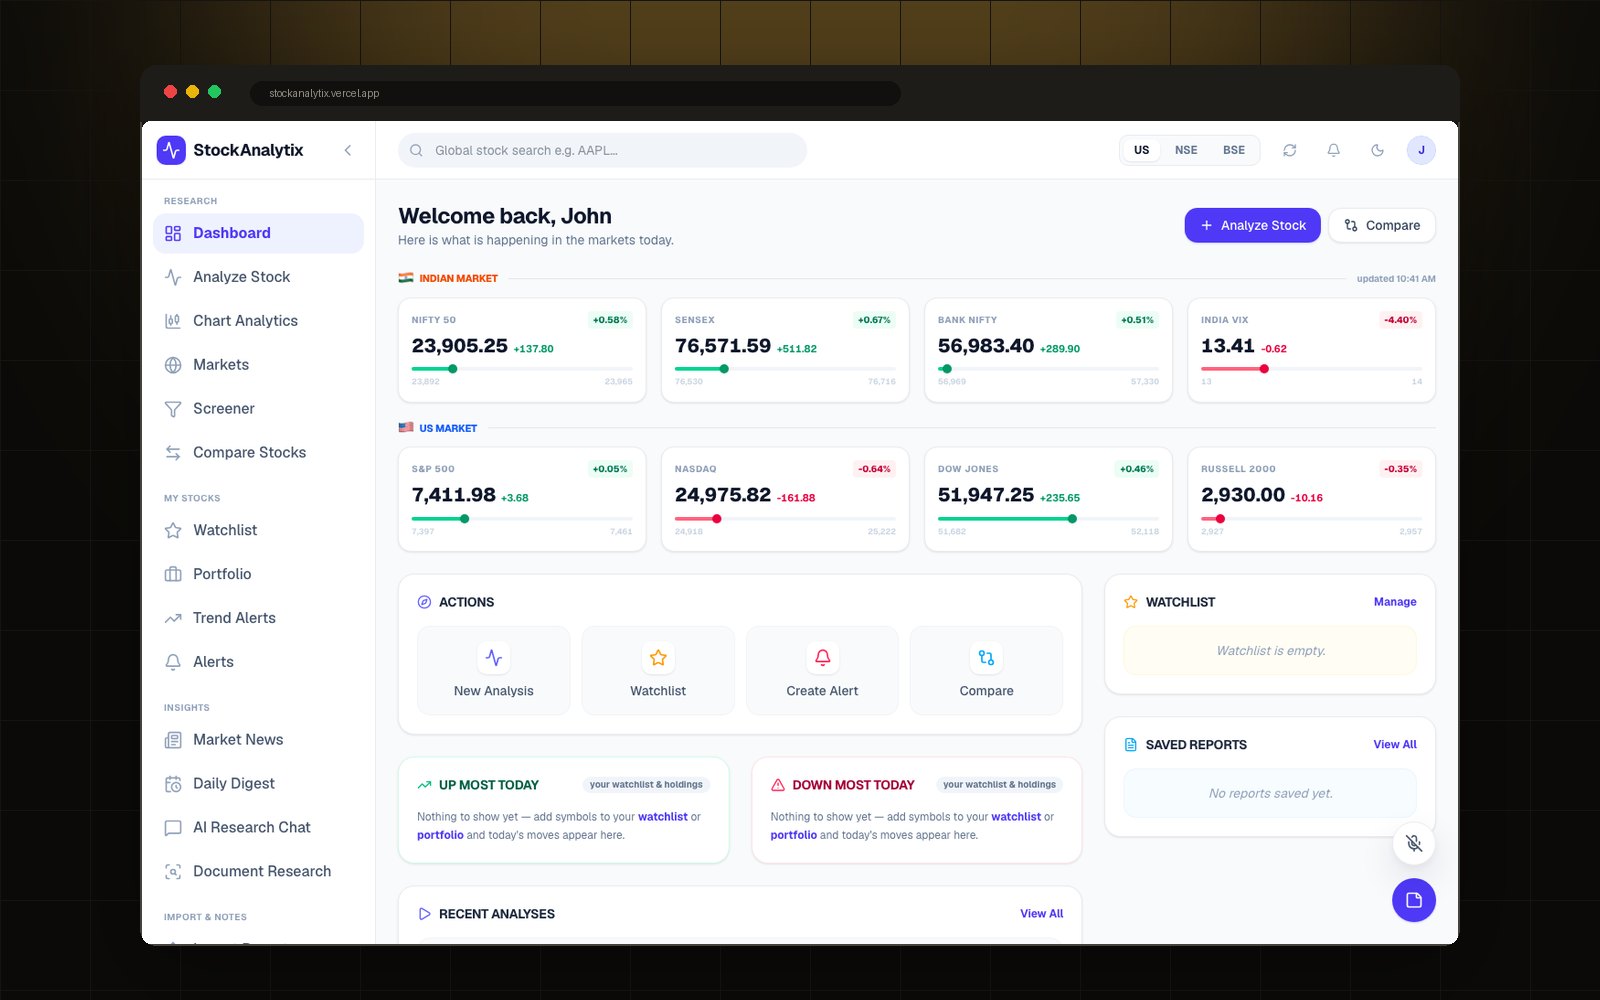This screenshot has height=1000, width=1600.
Task: Click View All in Recent Analyses
Action: (x=1042, y=914)
